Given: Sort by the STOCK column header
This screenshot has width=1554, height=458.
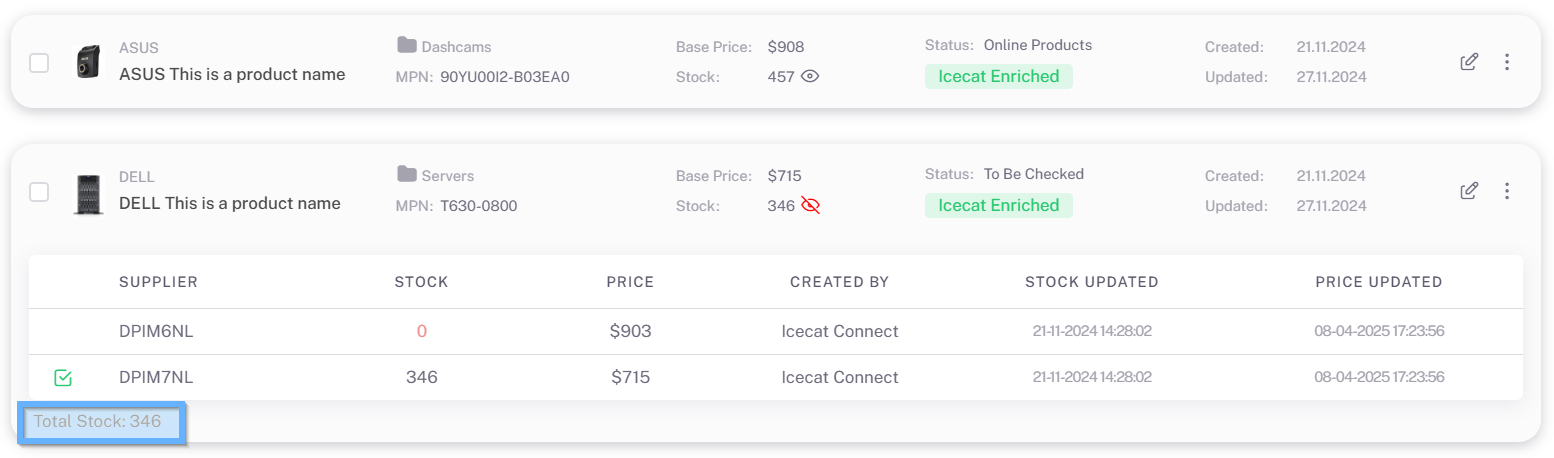Looking at the screenshot, I should pyautogui.click(x=422, y=282).
